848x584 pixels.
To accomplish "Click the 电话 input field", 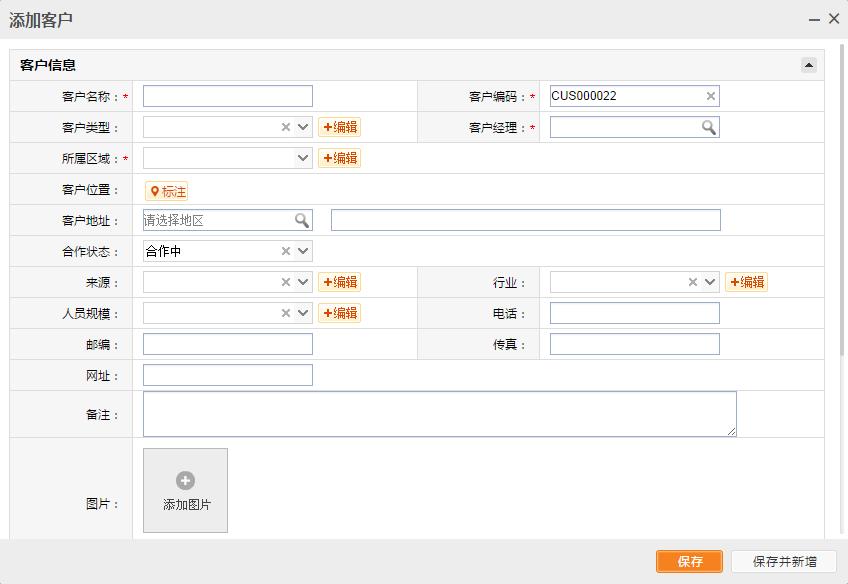I will pos(634,313).
